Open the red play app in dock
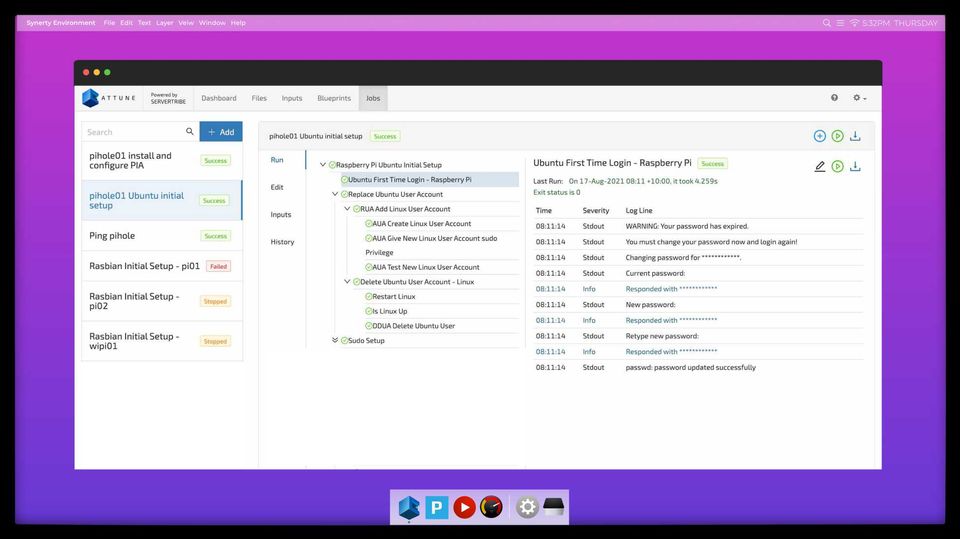The height and width of the screenshot is (539, 960). [x=464, y=507]
